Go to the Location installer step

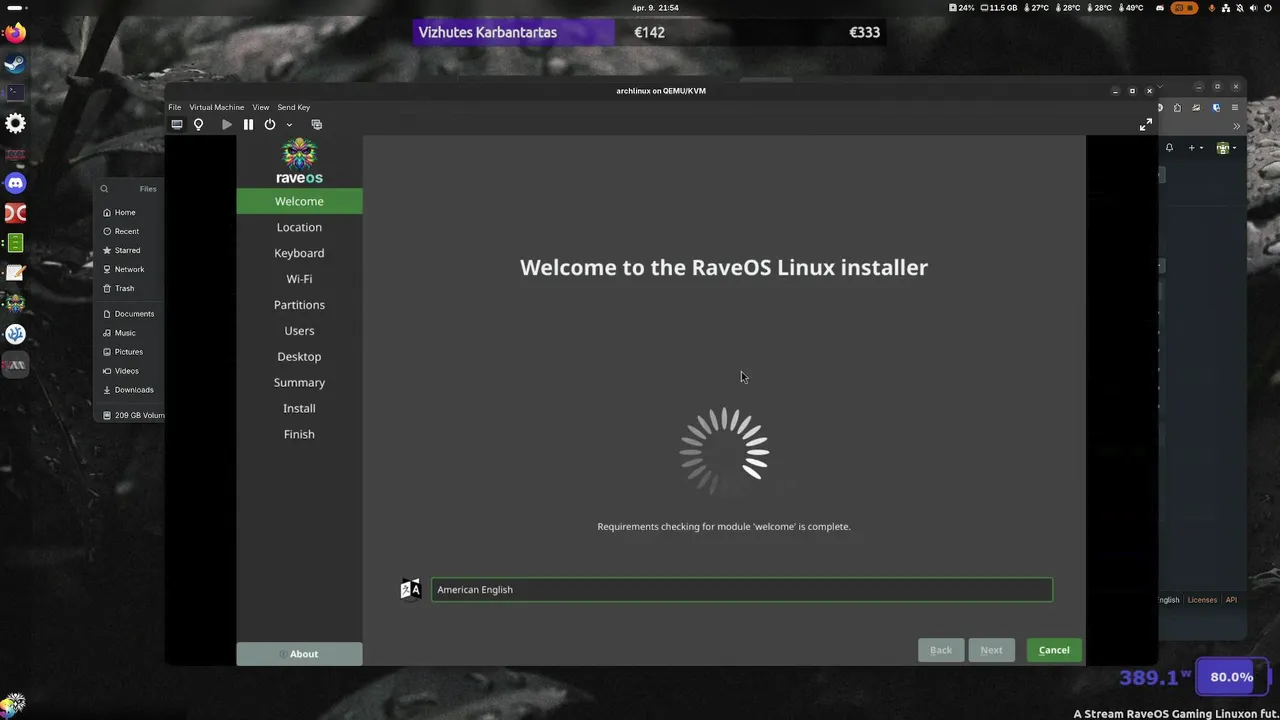click(299, 227)
